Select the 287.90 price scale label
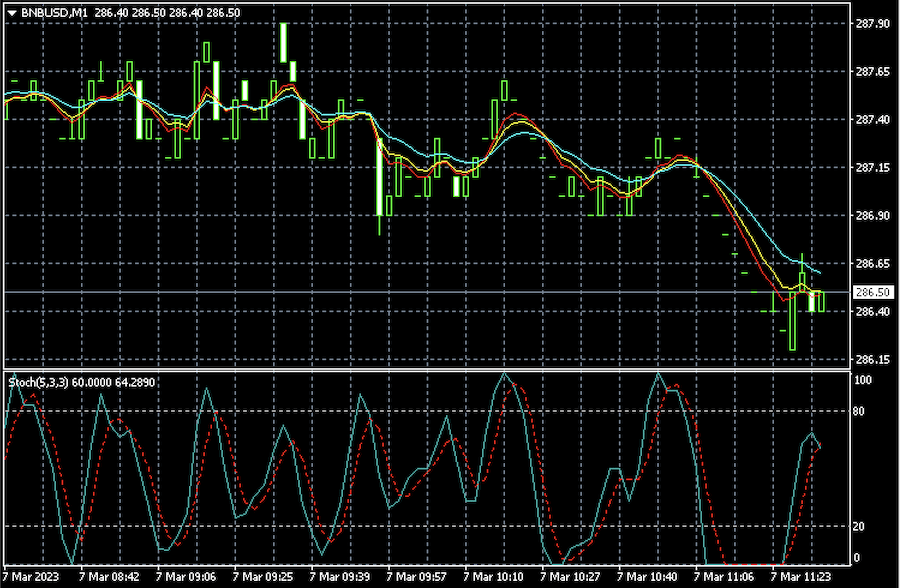The image size is (900, 588). [x=872, y=24]
